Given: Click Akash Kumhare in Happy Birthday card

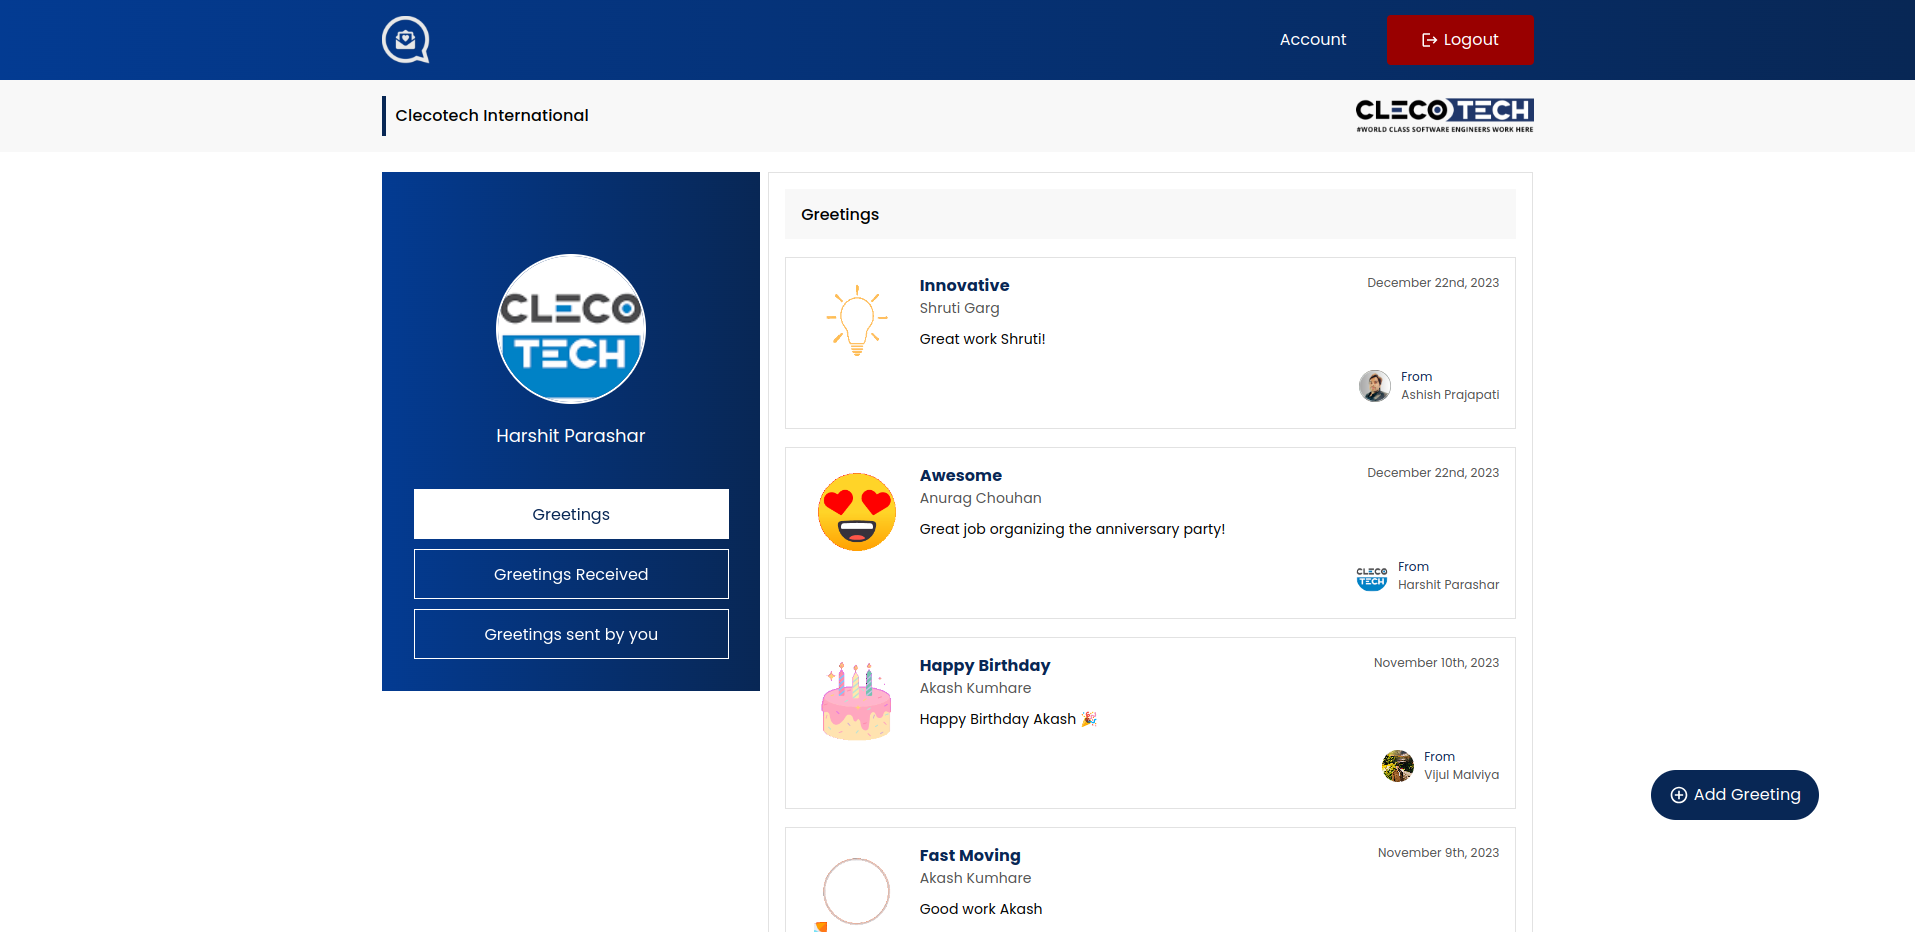Looking at the screenshot, I should point(975,688).
